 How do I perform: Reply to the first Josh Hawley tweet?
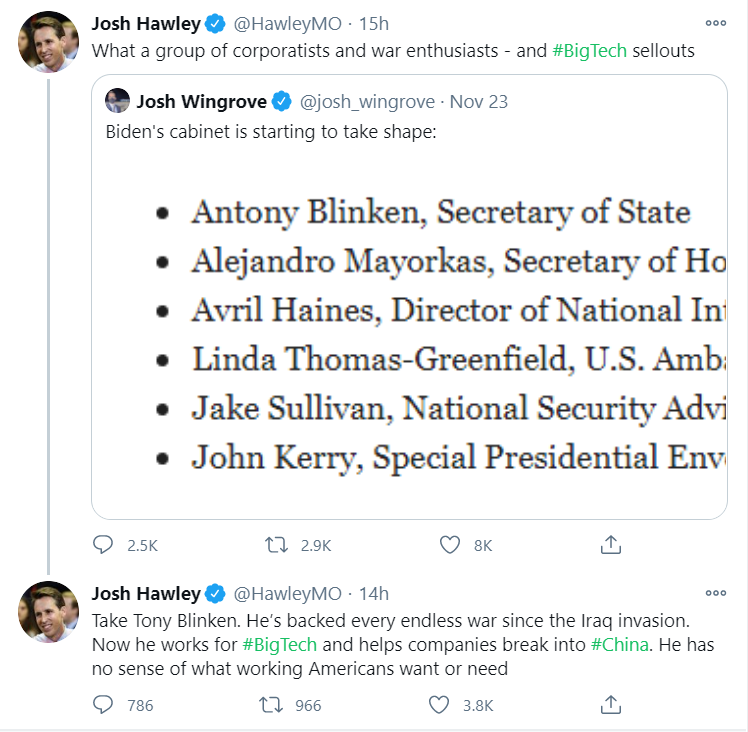point(103,544)
